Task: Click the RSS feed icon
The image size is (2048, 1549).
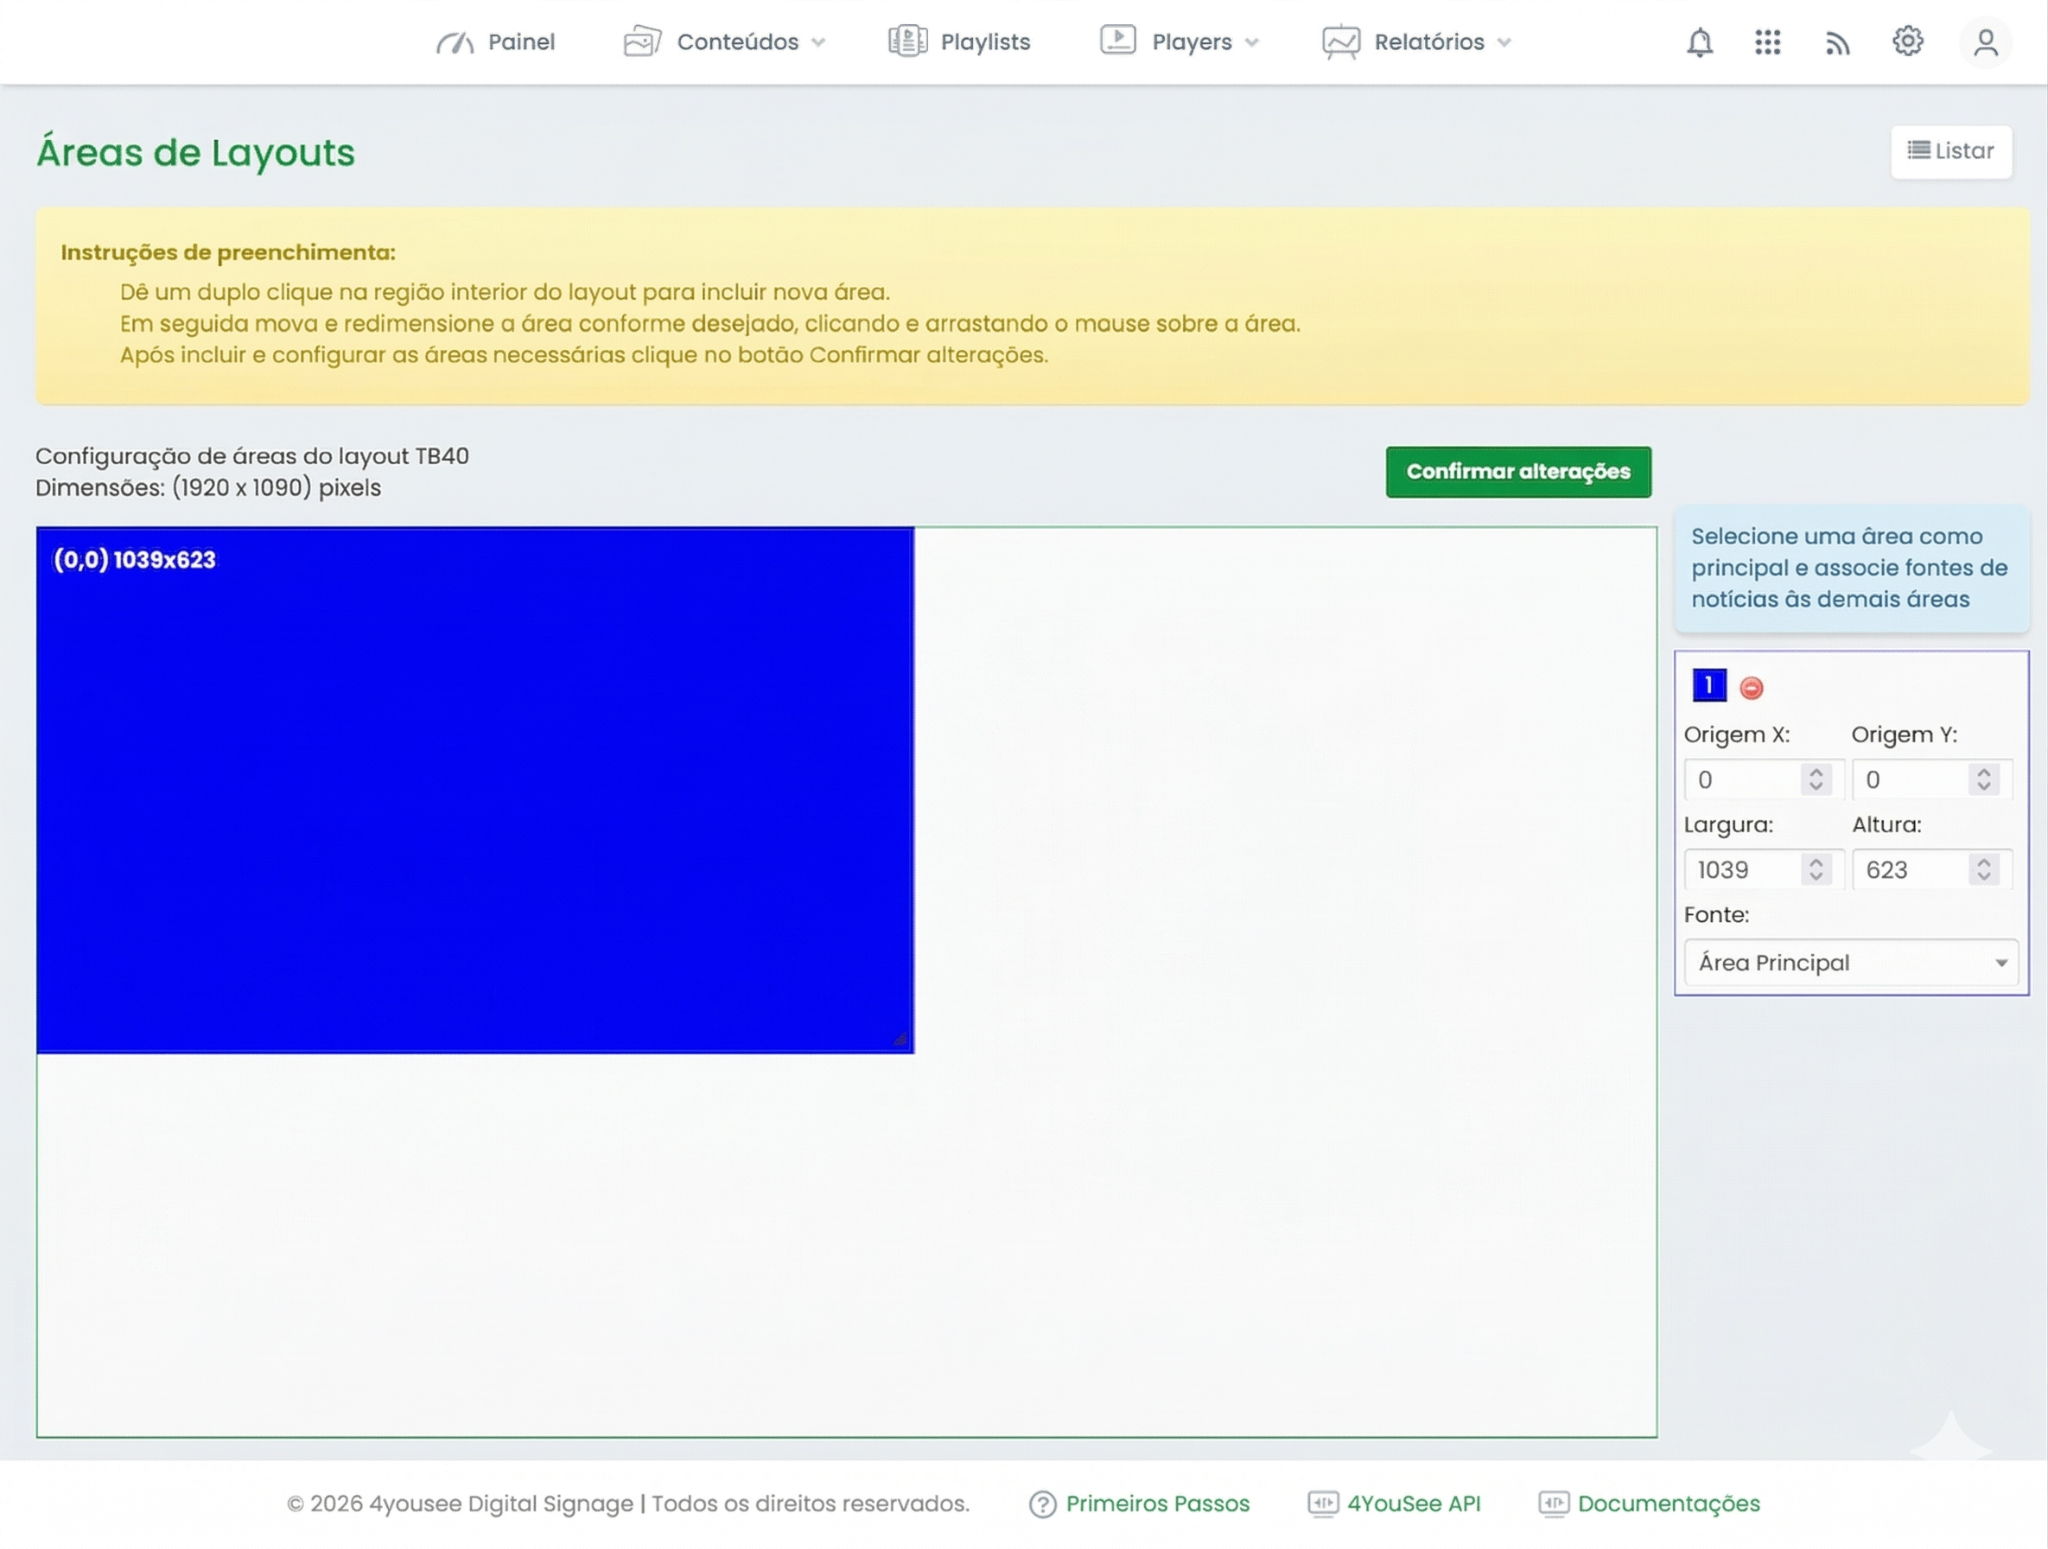Action: pos(1837,42)
